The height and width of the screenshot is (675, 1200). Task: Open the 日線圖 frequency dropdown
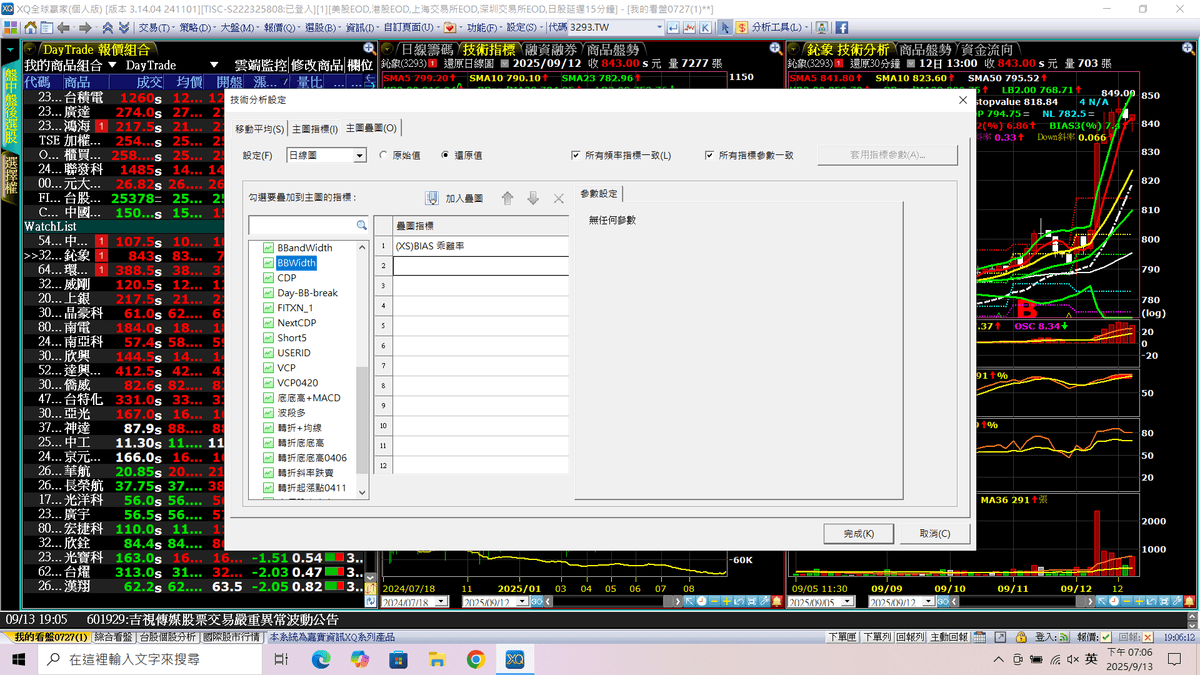(x=360, y=156)
